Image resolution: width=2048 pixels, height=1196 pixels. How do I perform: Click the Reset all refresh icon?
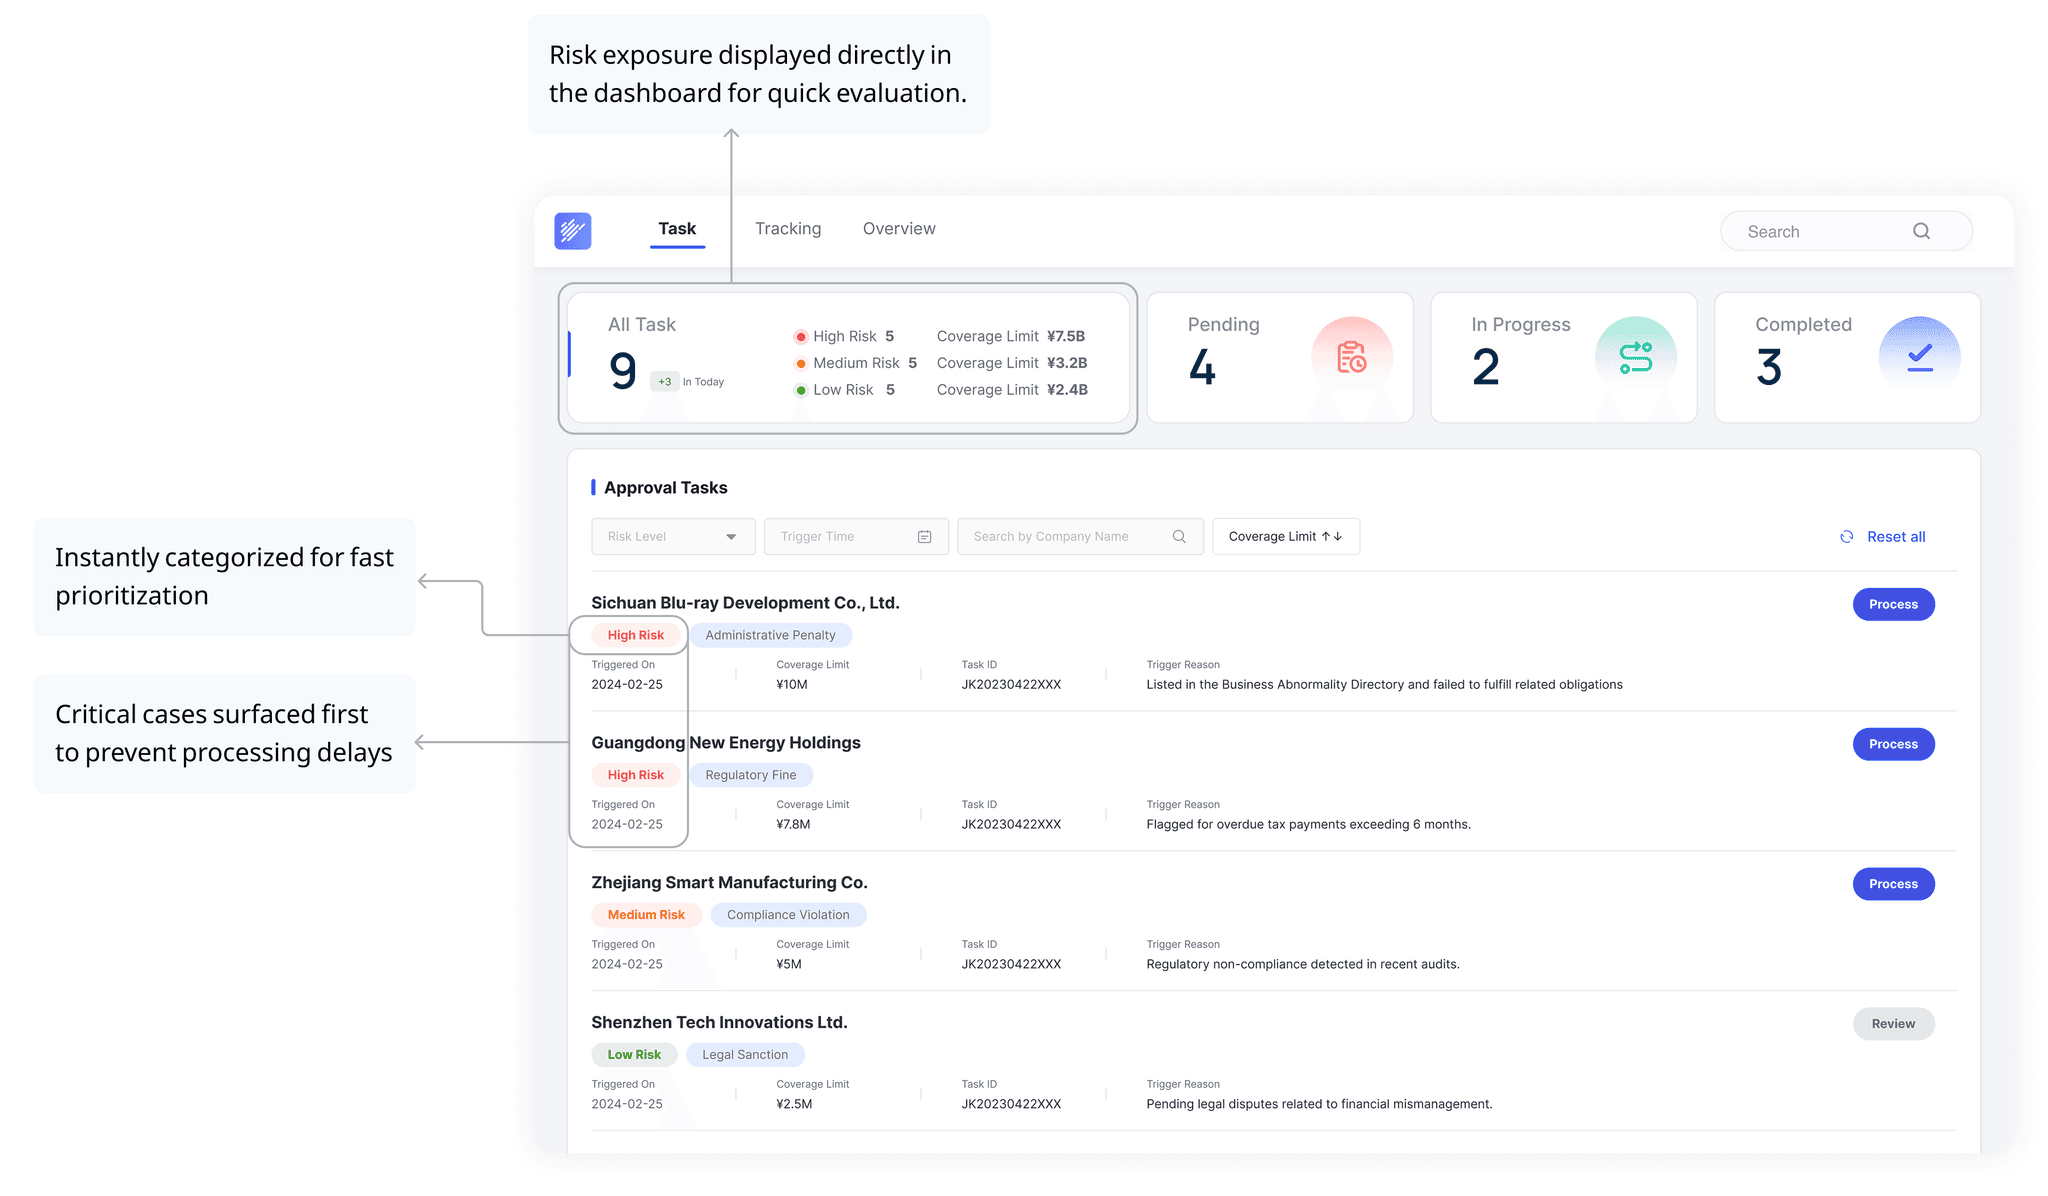click(x=1846, y=537)
